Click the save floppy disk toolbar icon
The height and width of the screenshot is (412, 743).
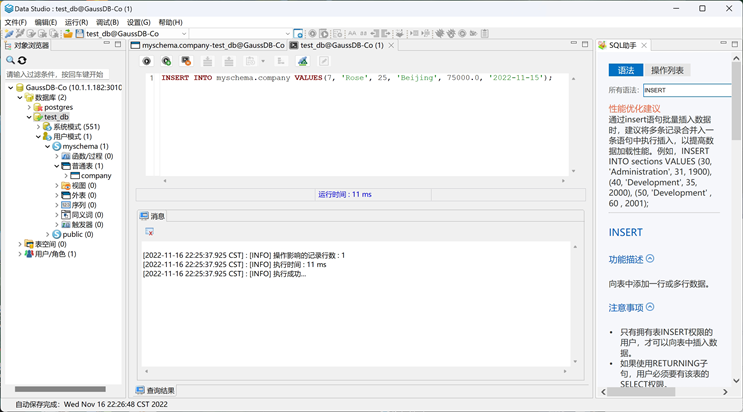click(79, 34)
